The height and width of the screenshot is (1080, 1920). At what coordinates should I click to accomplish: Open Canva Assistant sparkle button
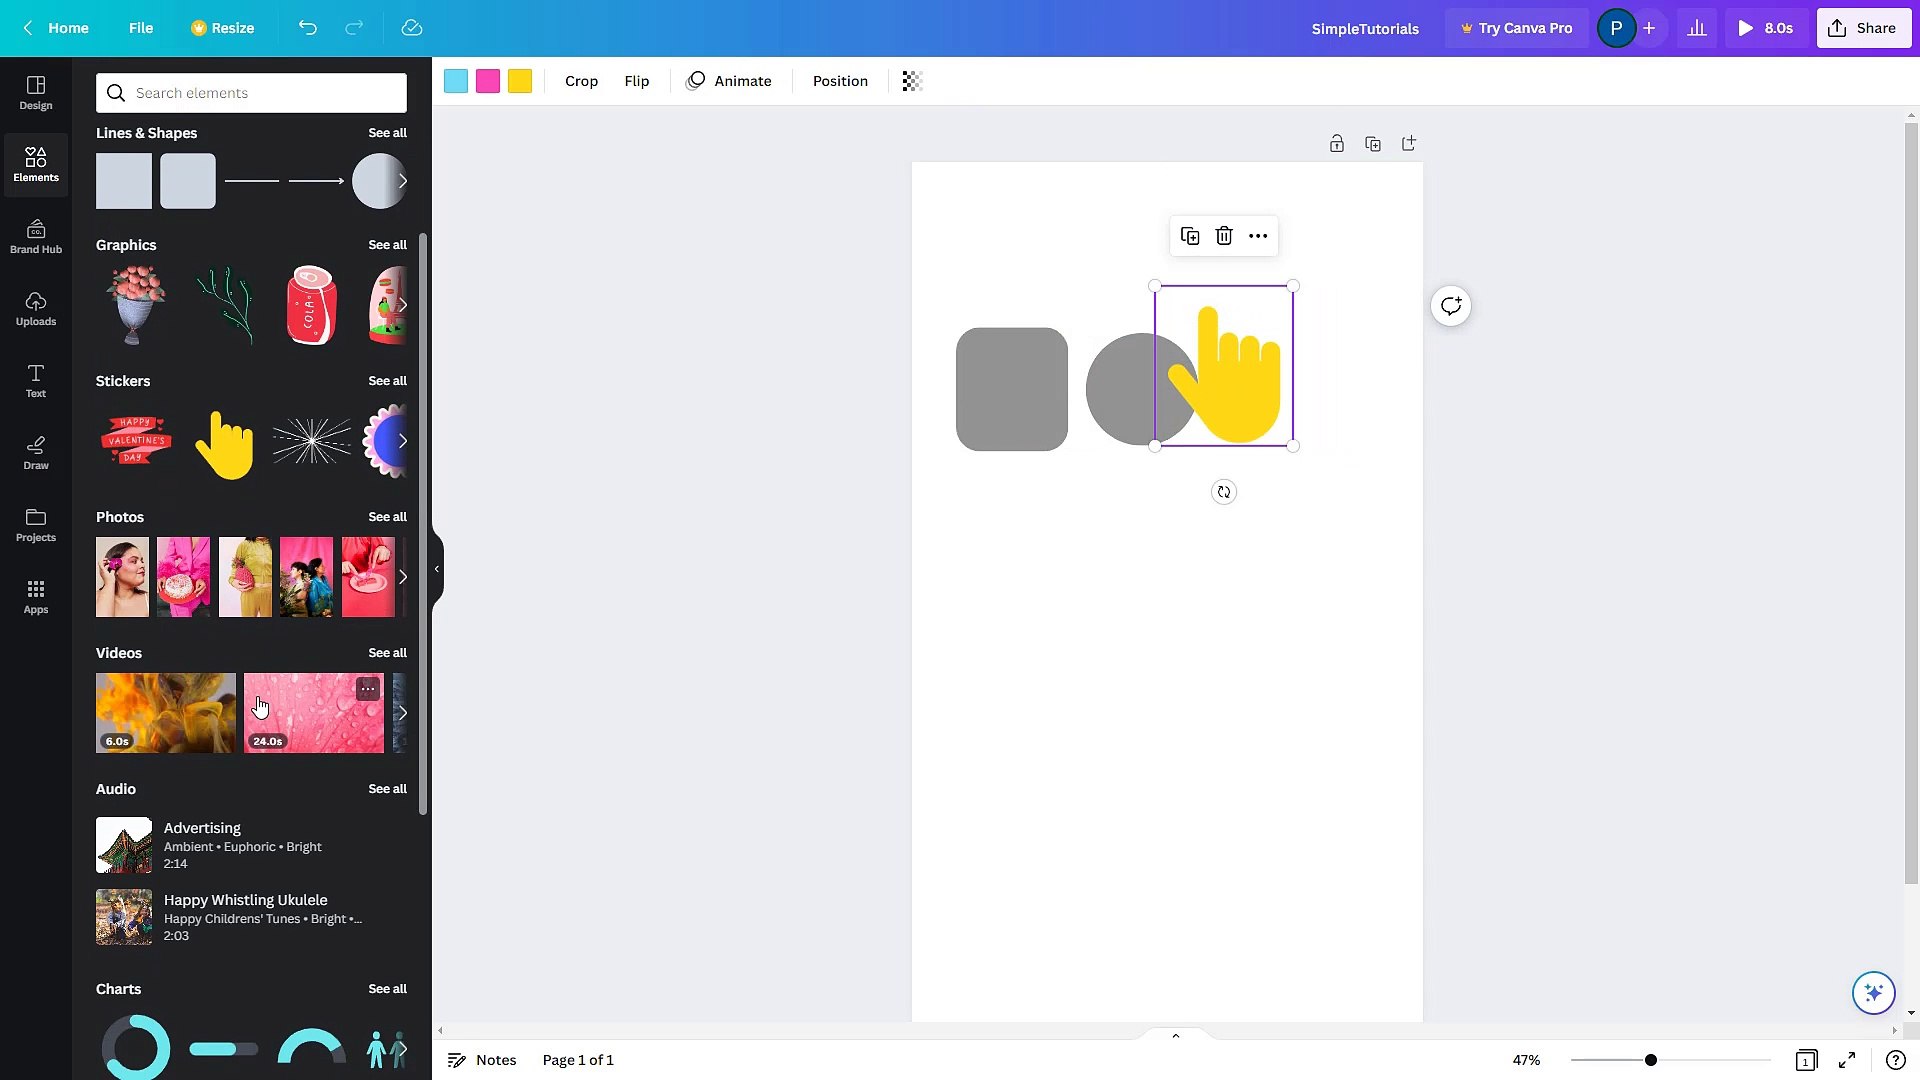tap(1873, 992)
